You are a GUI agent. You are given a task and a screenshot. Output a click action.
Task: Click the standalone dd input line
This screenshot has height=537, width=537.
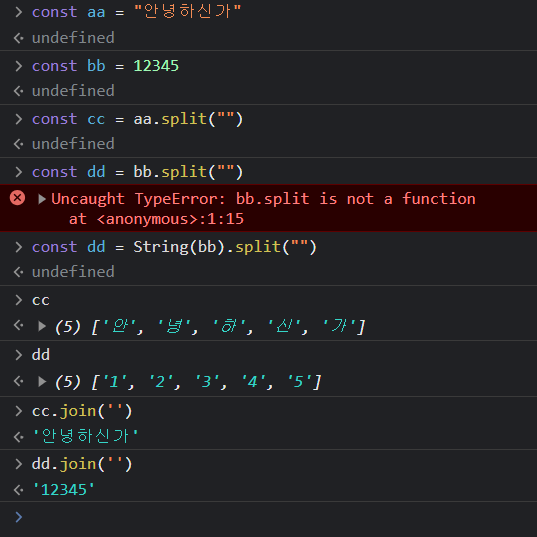(41, 355)
